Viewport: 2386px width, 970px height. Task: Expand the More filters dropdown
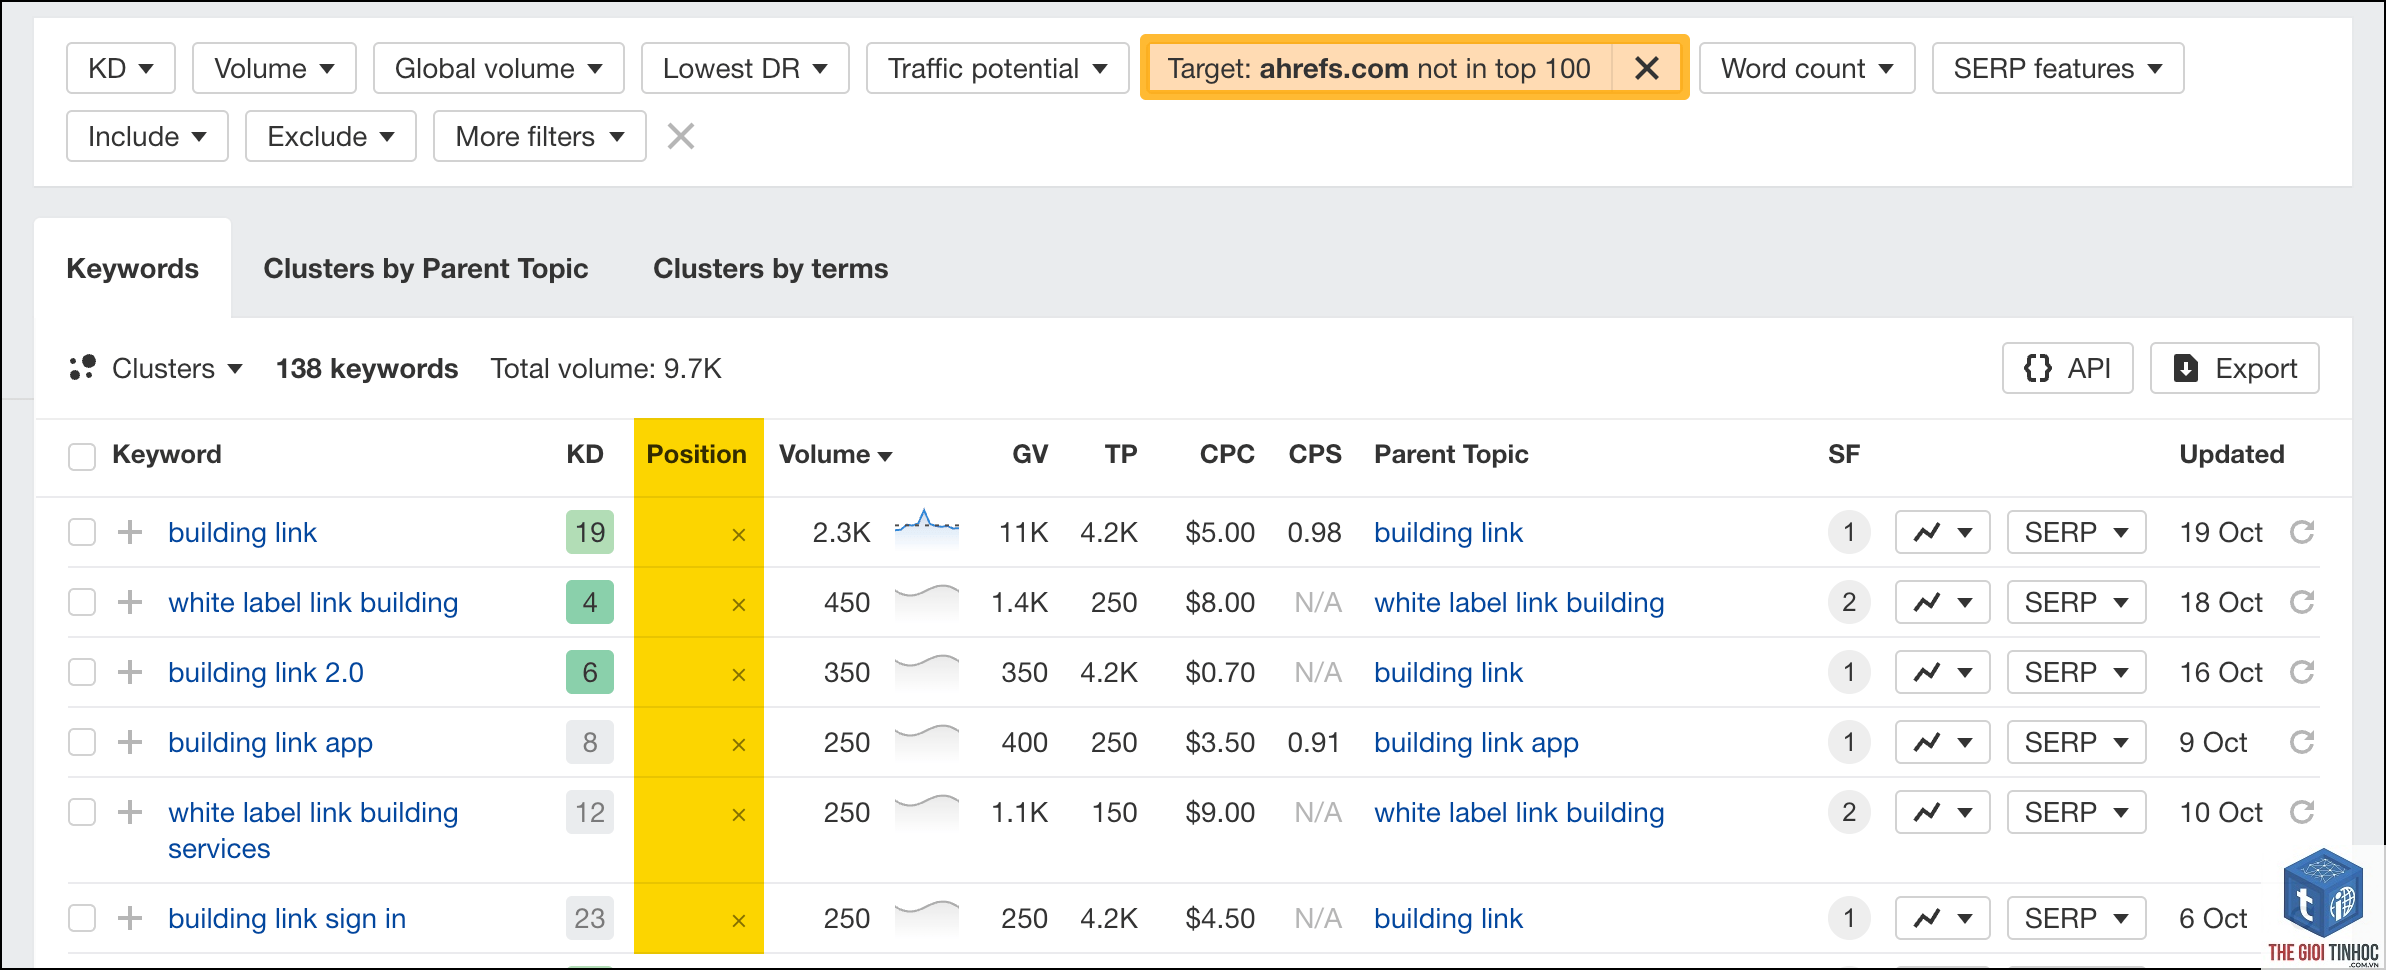[x=540, y=136]
